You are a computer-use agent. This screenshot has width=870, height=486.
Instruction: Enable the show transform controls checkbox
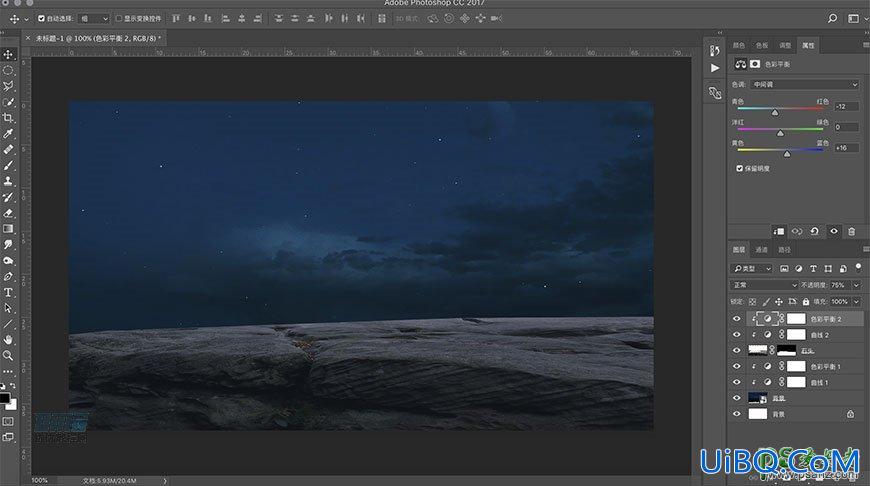tap(119, 18)
